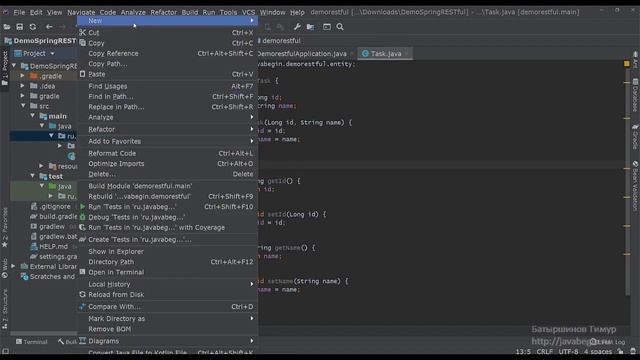The width and height of the screenshot is (640, 360).
Task: Open the Project tool window sidebar tab
Action: [x=5, y=68]
